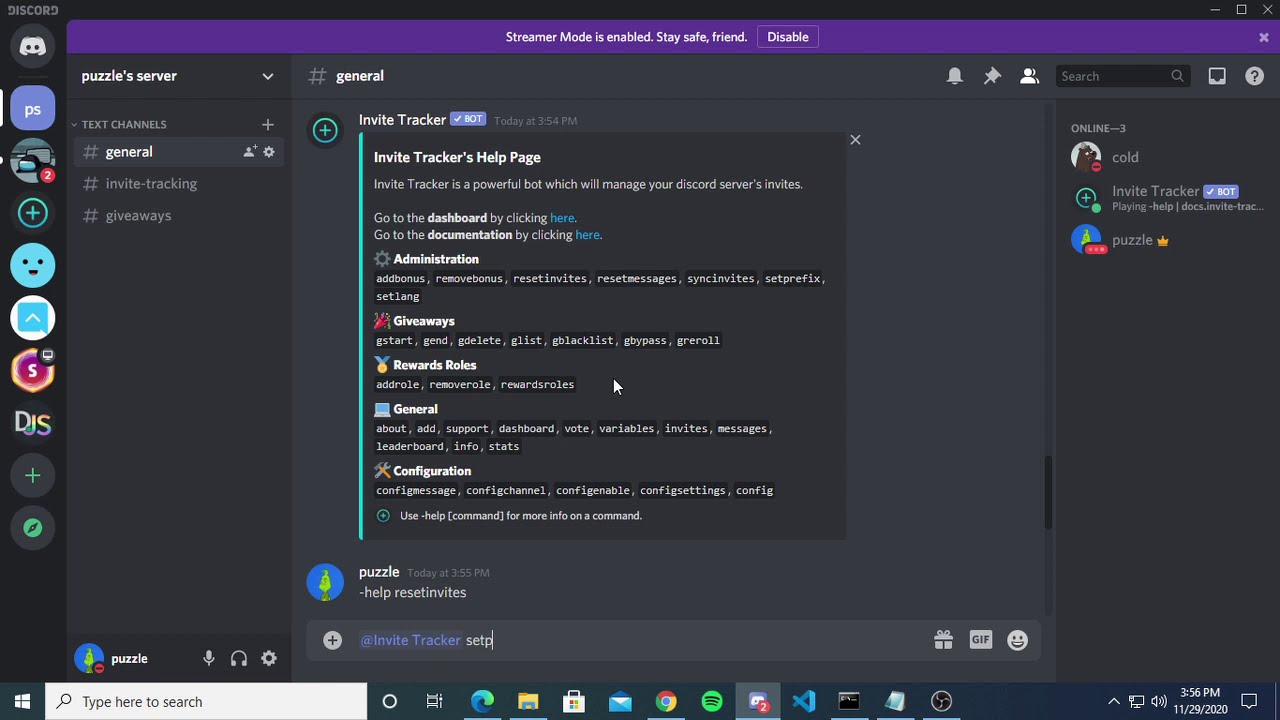Viewport: 1280px width, 720px height.
Task: Show hidden system tray icons
Action: tap(1114, 702)
